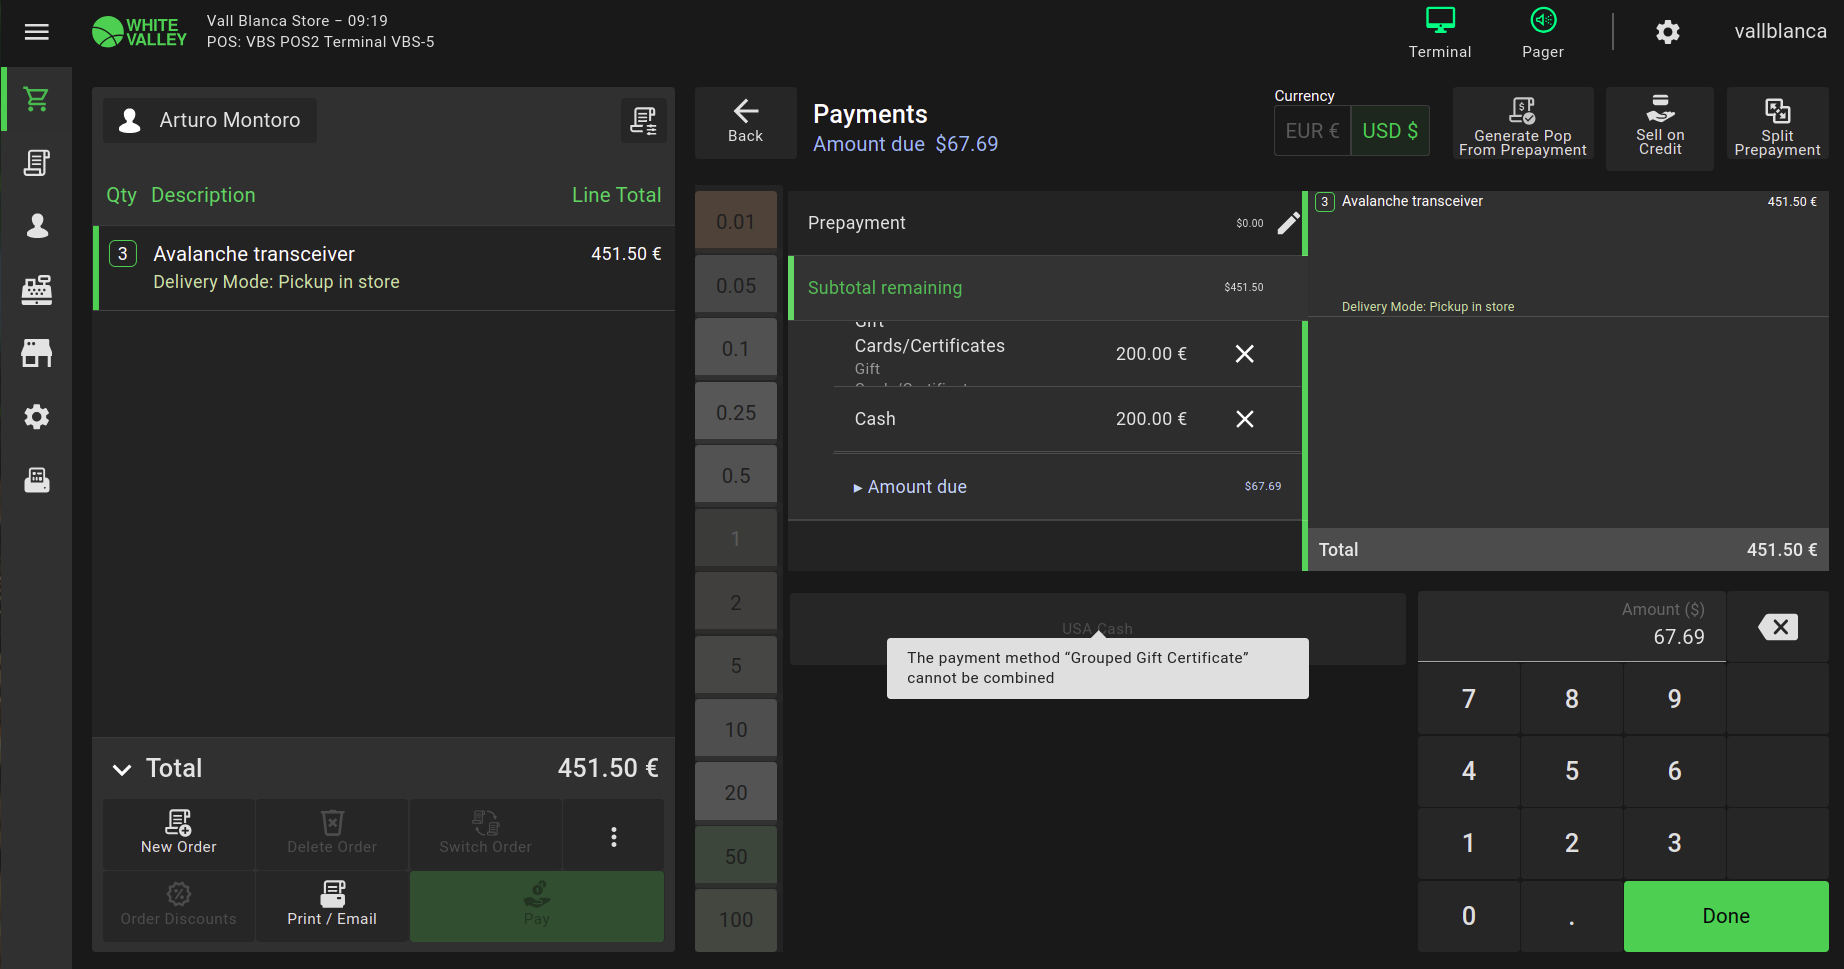The width and height of the screenshot is (1844, 969).
Task: Click the Description column header
Action: point(203,195)
